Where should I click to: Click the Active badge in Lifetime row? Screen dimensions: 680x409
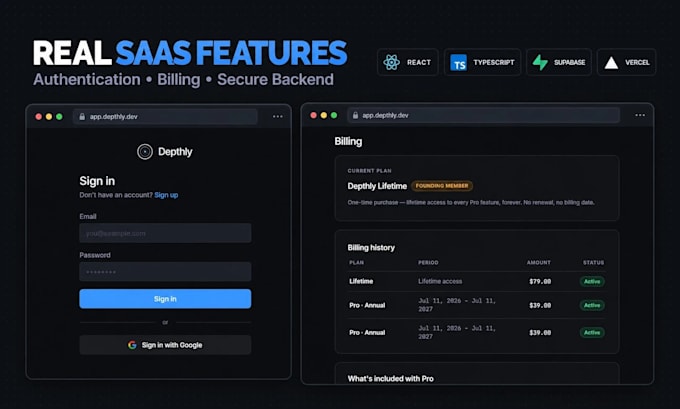(x=592, y=281)
